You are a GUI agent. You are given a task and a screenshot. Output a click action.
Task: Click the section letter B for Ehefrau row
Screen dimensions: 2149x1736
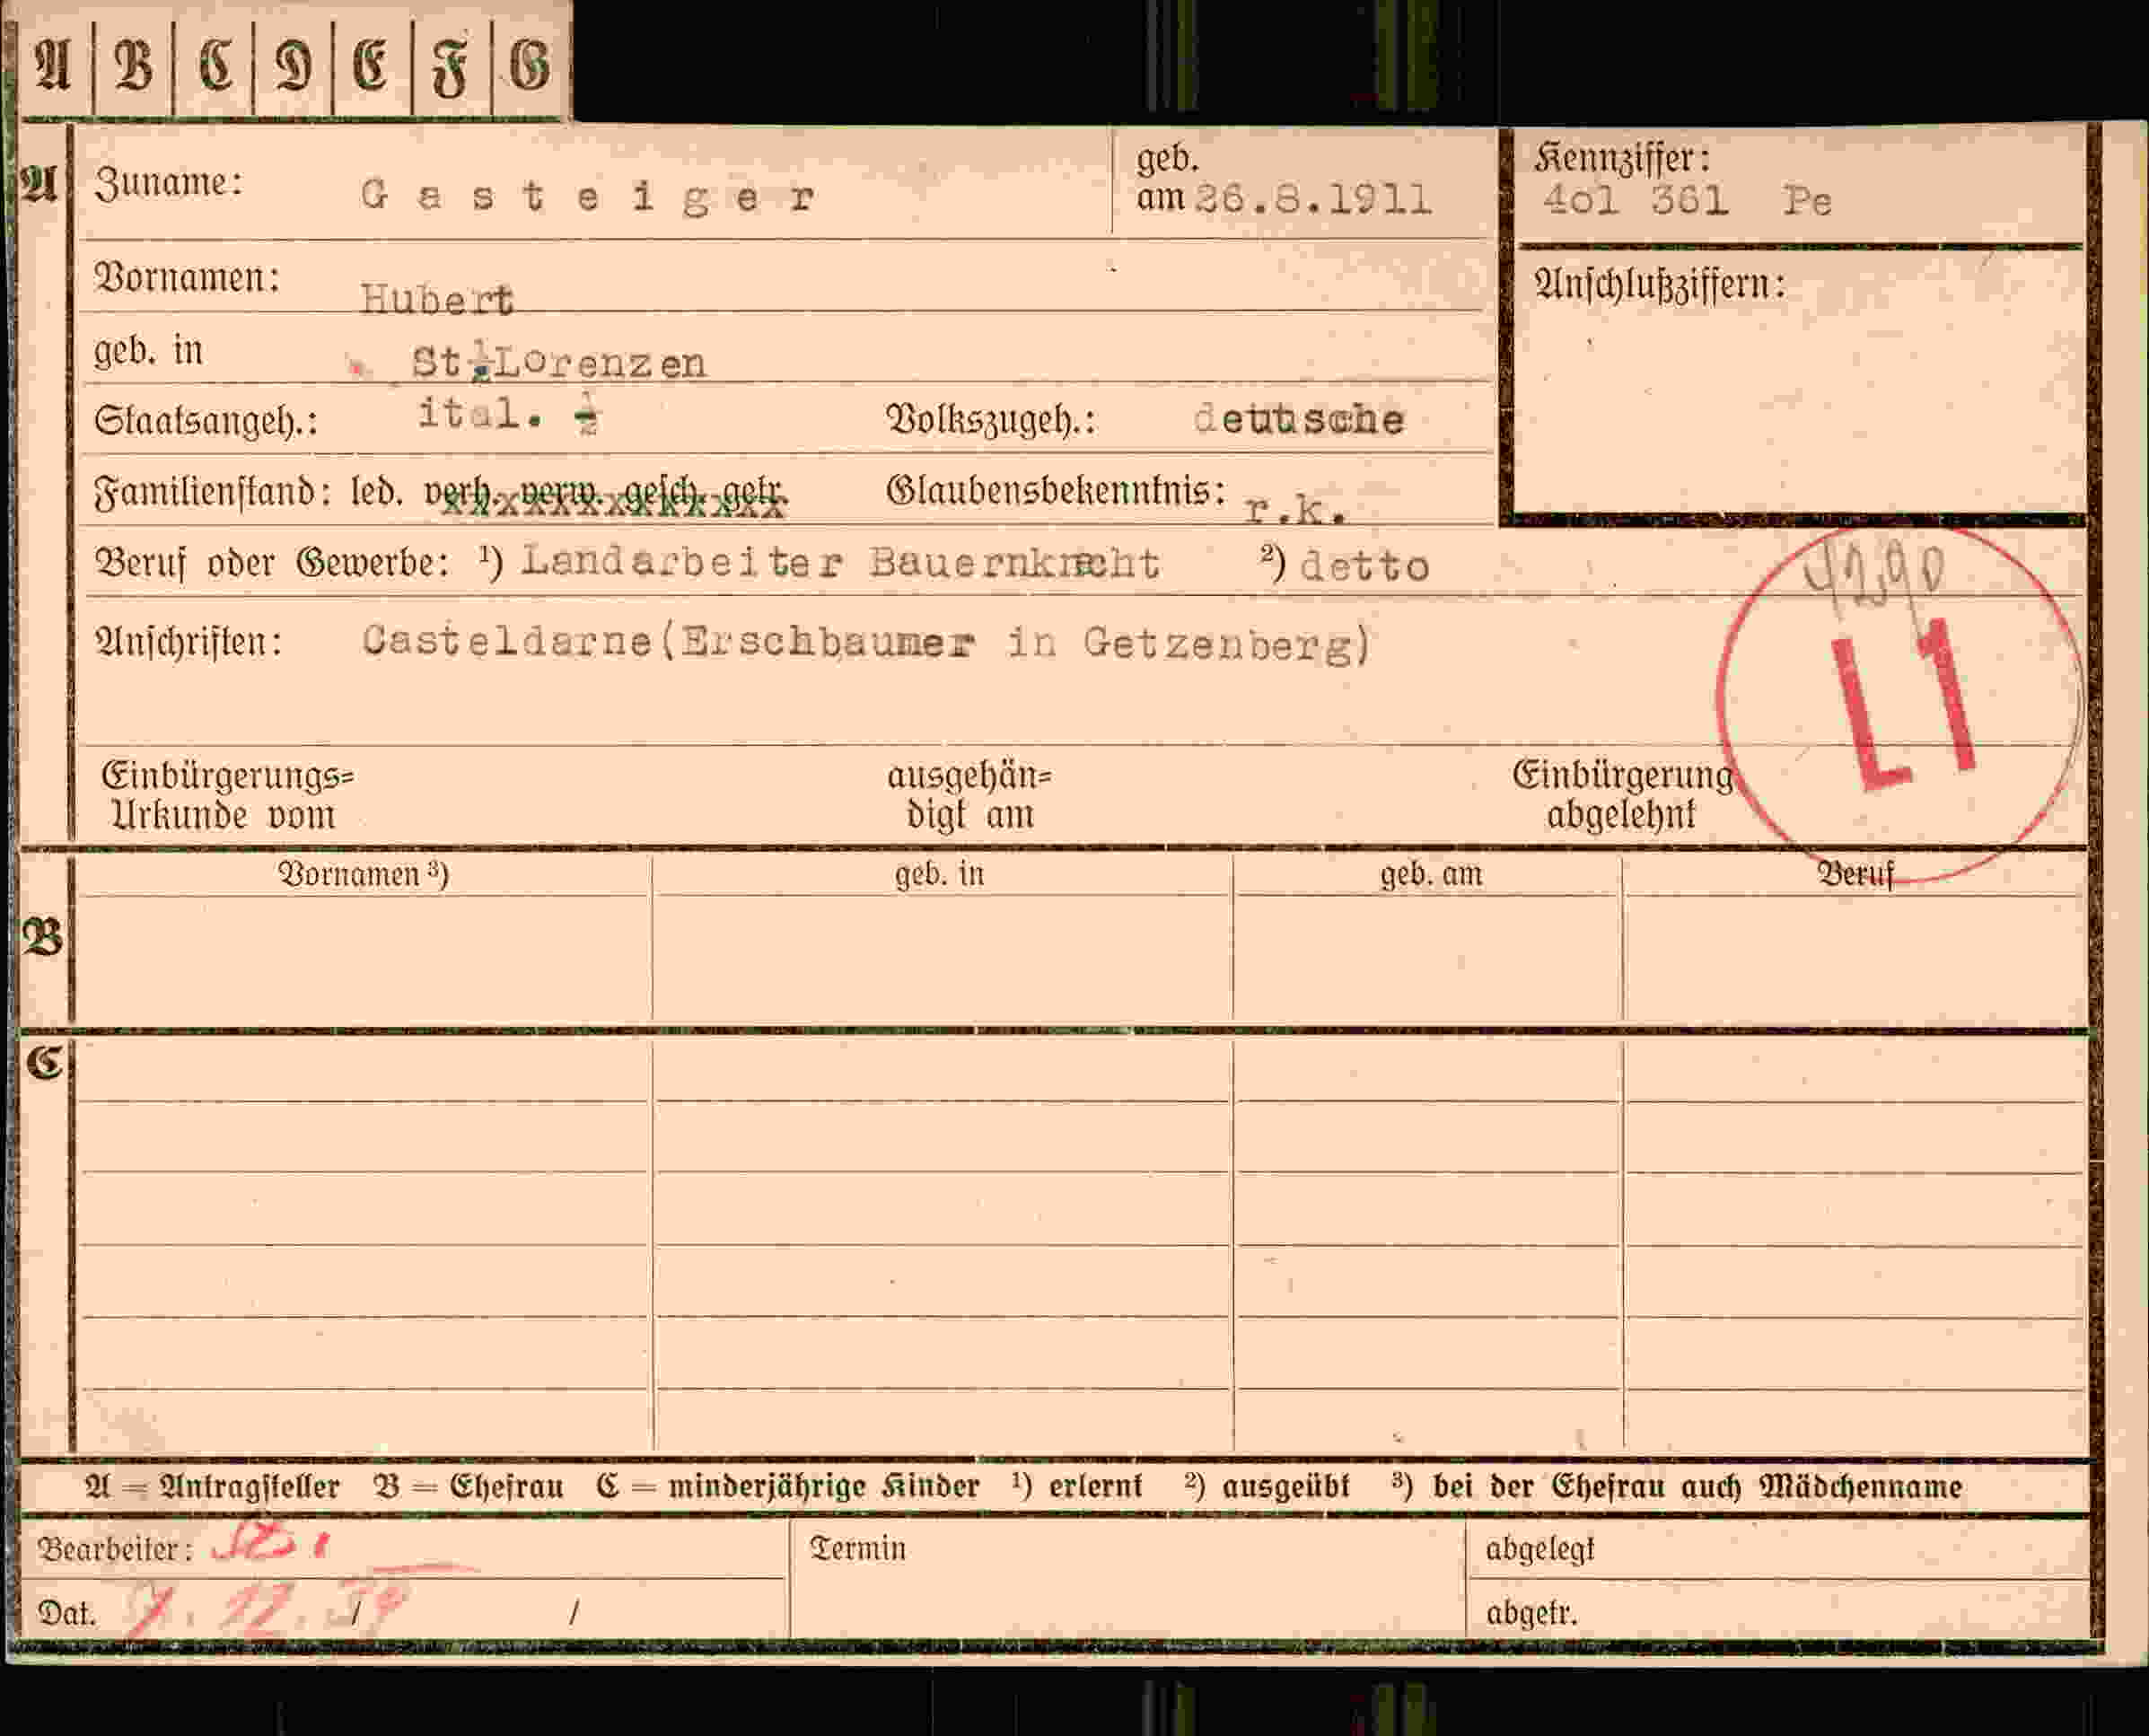pos(42,938)
